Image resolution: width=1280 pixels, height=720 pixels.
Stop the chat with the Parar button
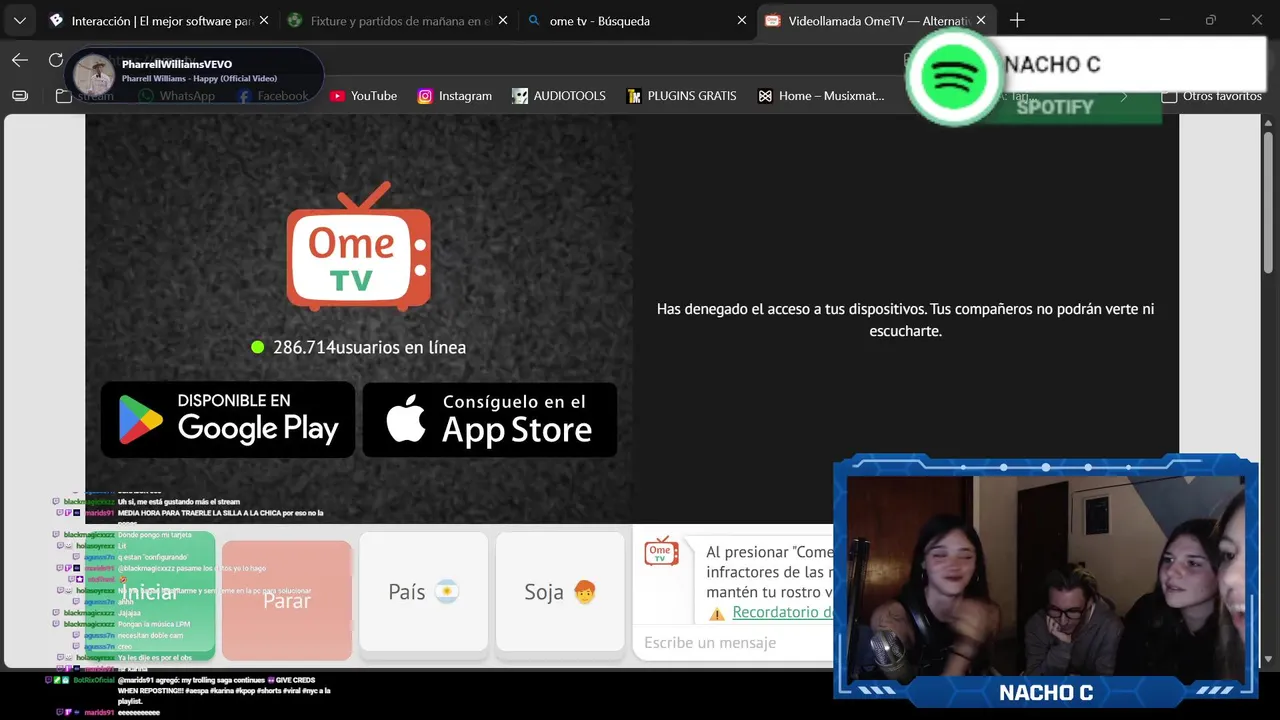[287, 600]
